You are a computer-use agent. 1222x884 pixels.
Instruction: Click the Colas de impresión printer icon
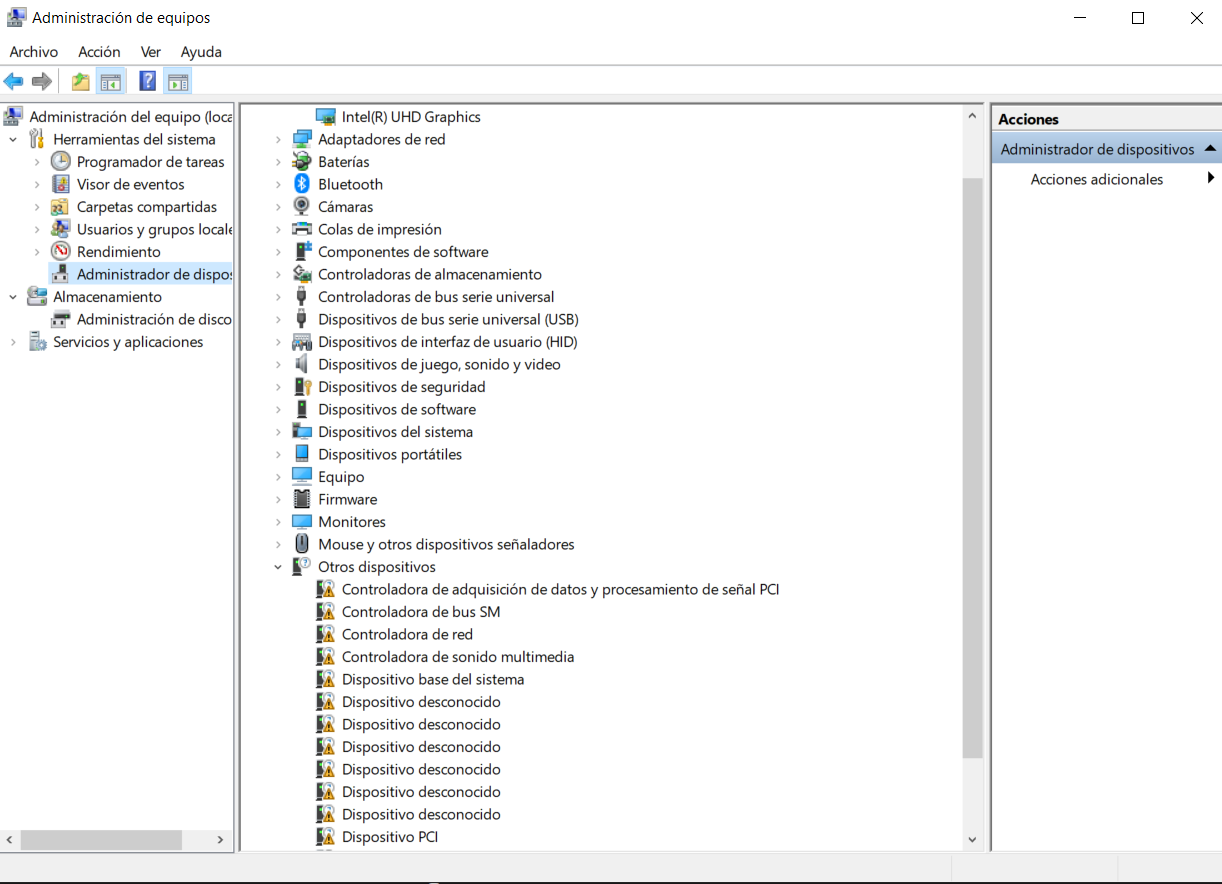pos(302,229)
